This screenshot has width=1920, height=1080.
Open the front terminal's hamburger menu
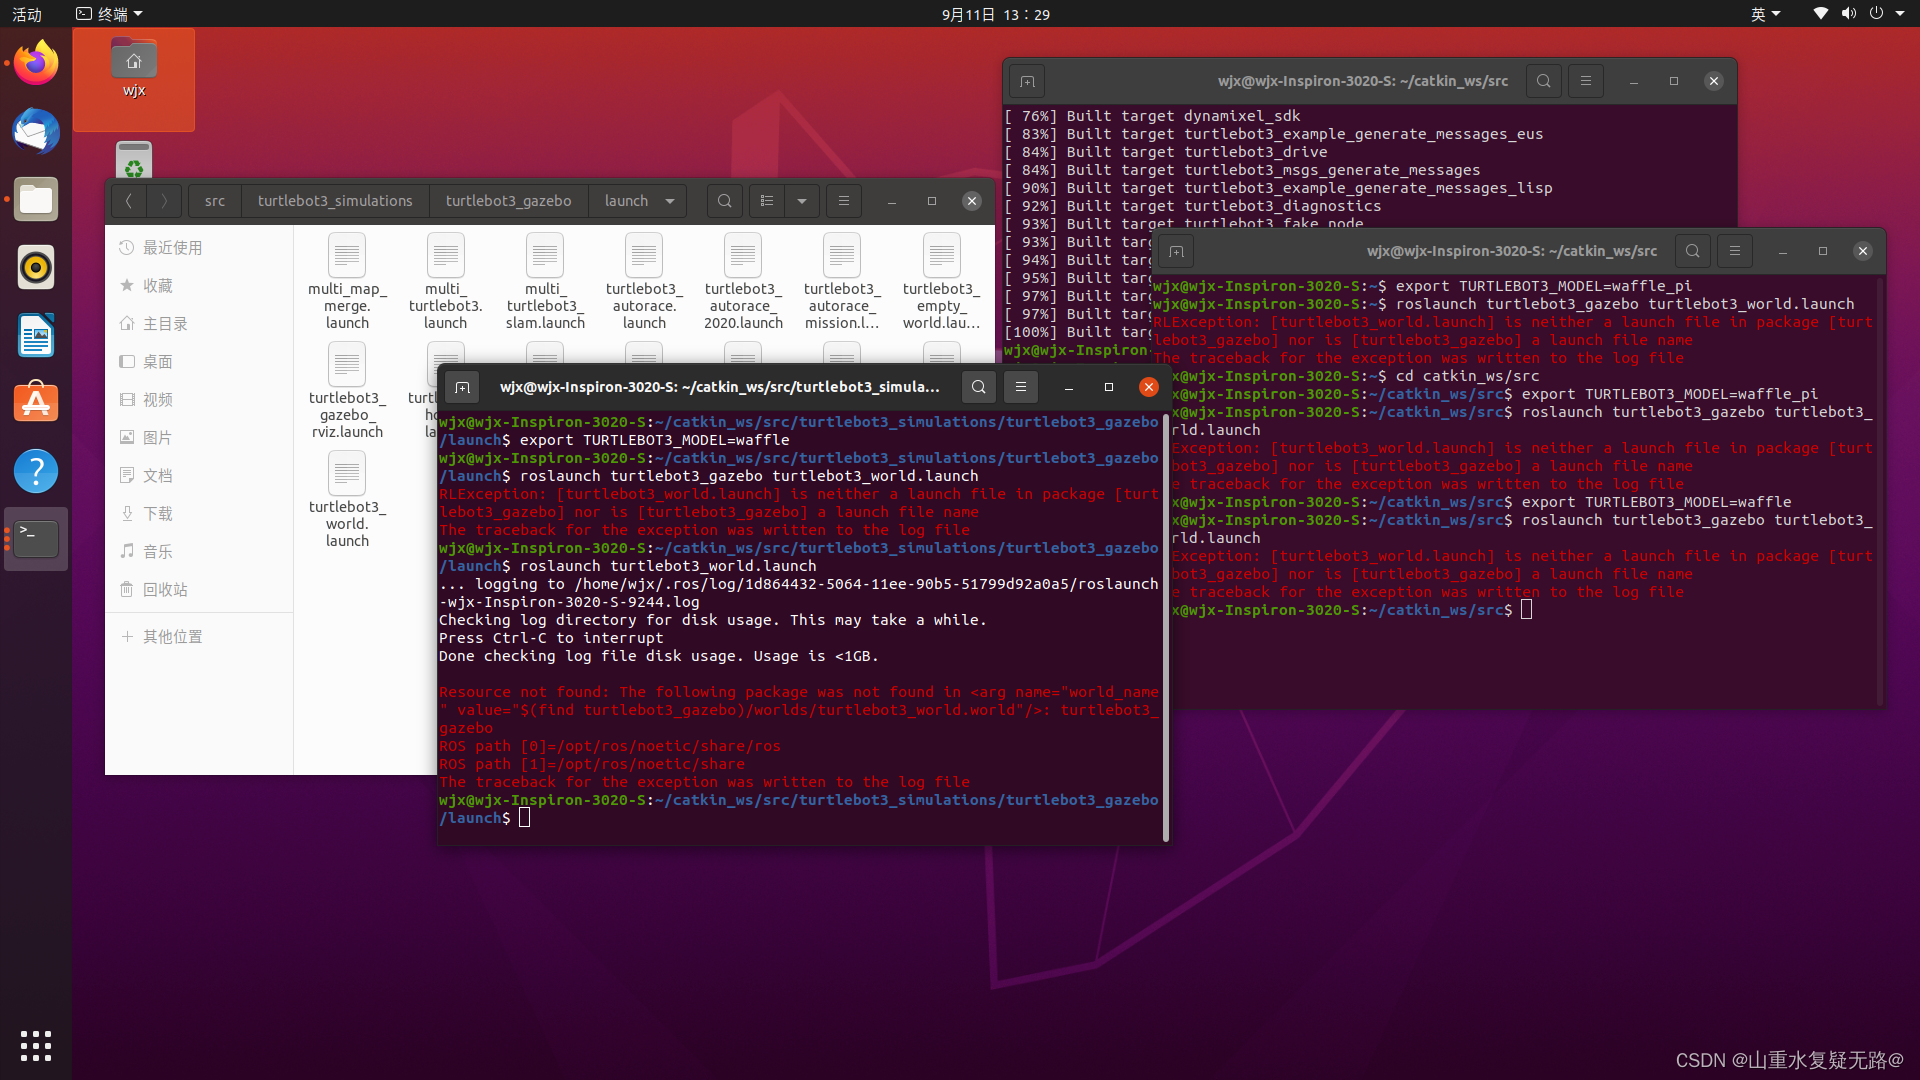[1021, 387]
